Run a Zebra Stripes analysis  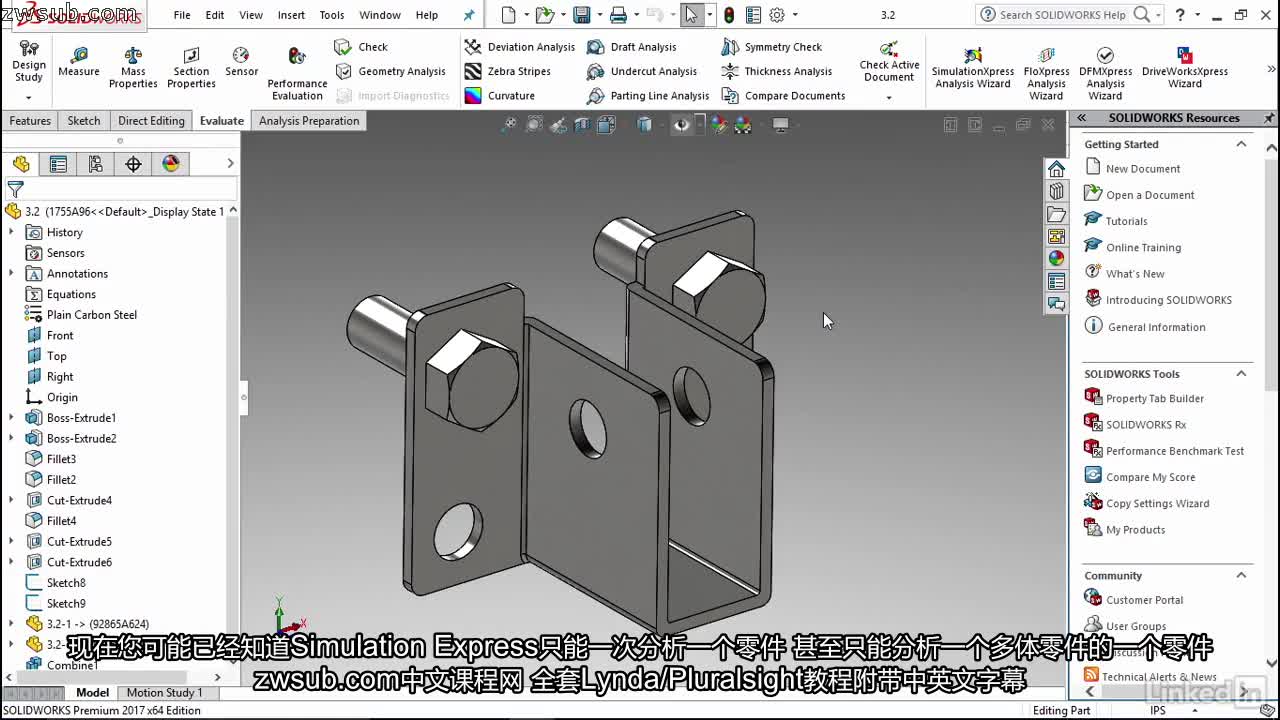[x=510, y=72]
